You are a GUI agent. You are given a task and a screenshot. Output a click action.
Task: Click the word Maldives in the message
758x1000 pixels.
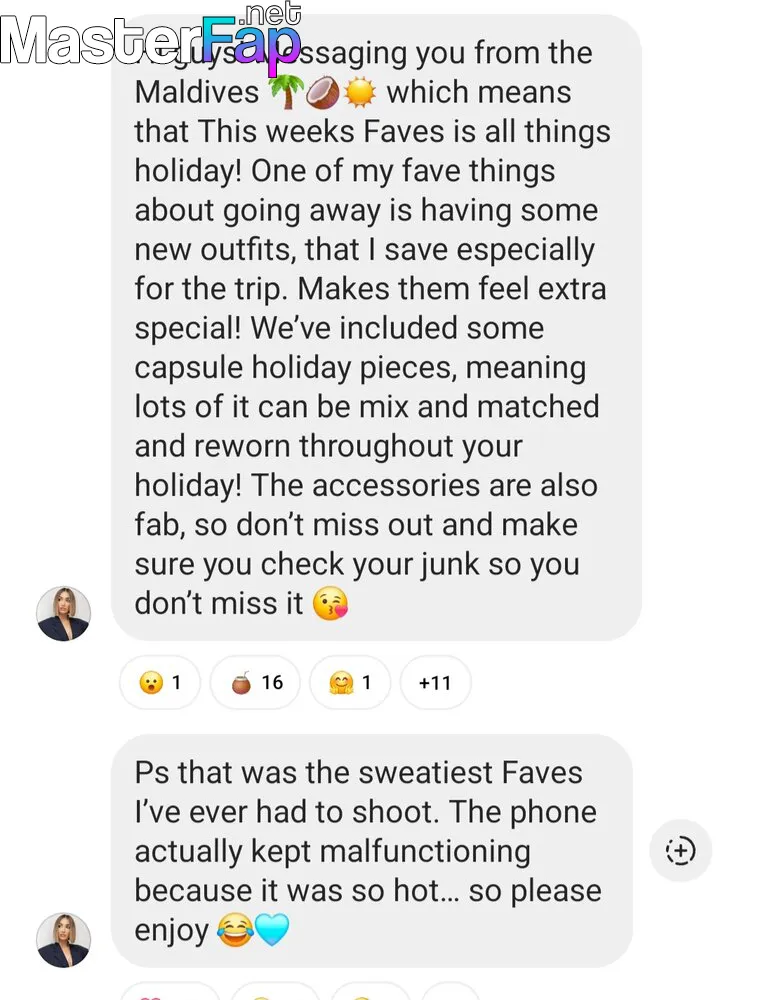pos(197,92)
